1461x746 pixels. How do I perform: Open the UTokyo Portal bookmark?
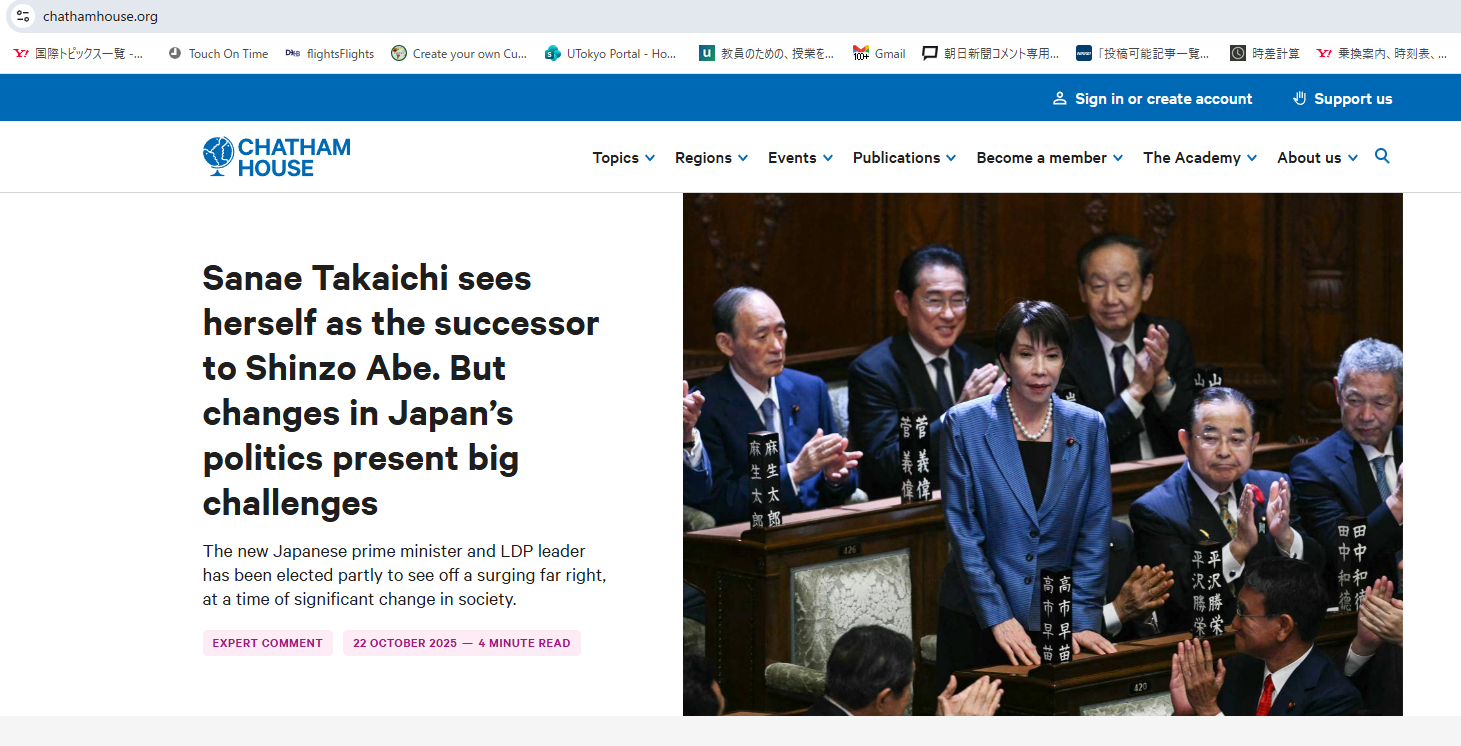[610, 54]
